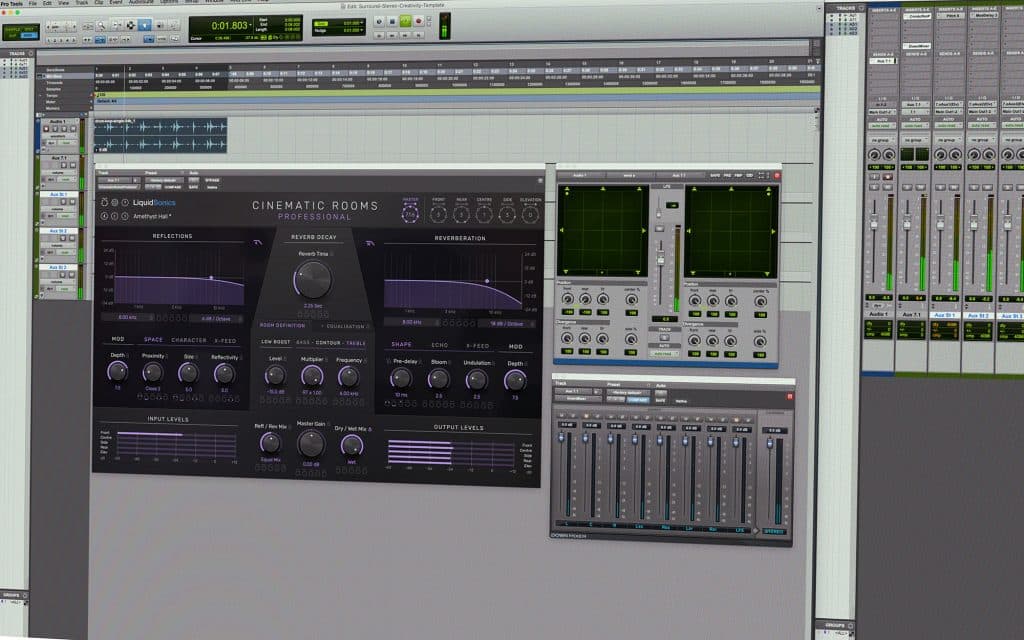Screen dimensions: 1024x640
Task: Select the X-FEED tab under Reflections
Action: (x=225, y=341)
